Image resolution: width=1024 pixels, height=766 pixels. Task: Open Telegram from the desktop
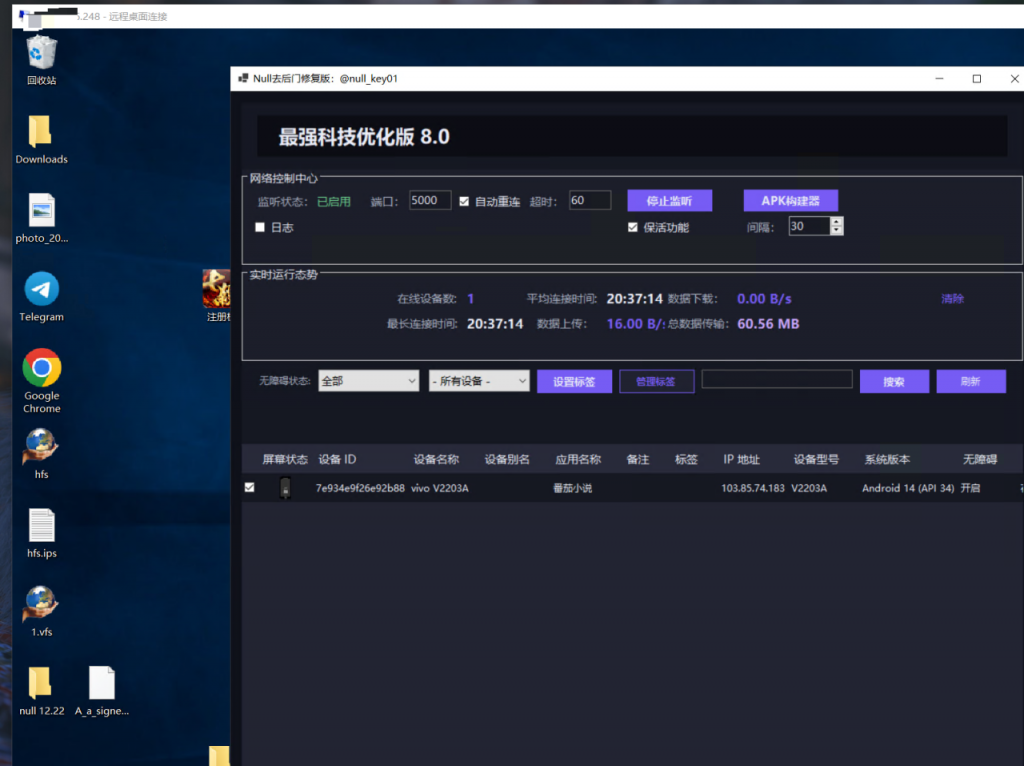[x=41, y=290]
